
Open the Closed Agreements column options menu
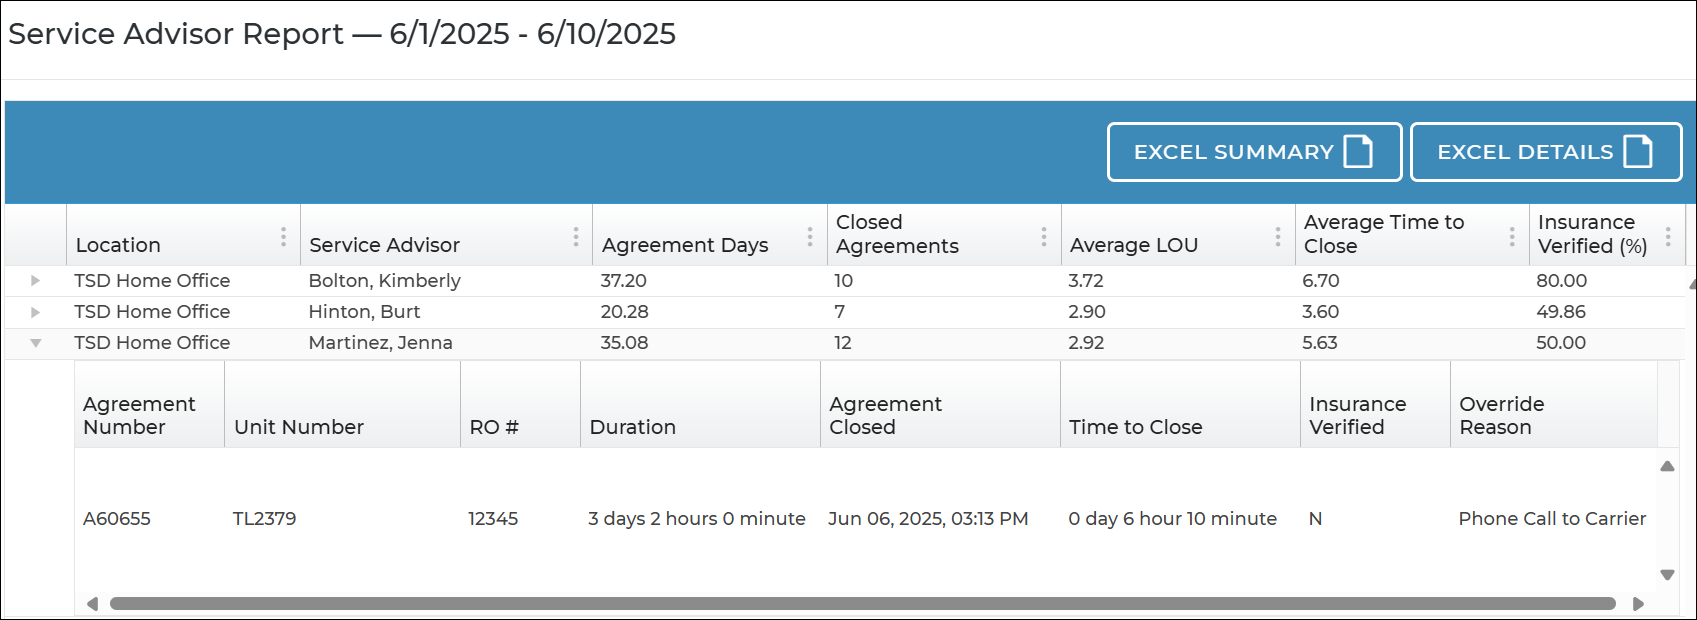point(1044,237)
